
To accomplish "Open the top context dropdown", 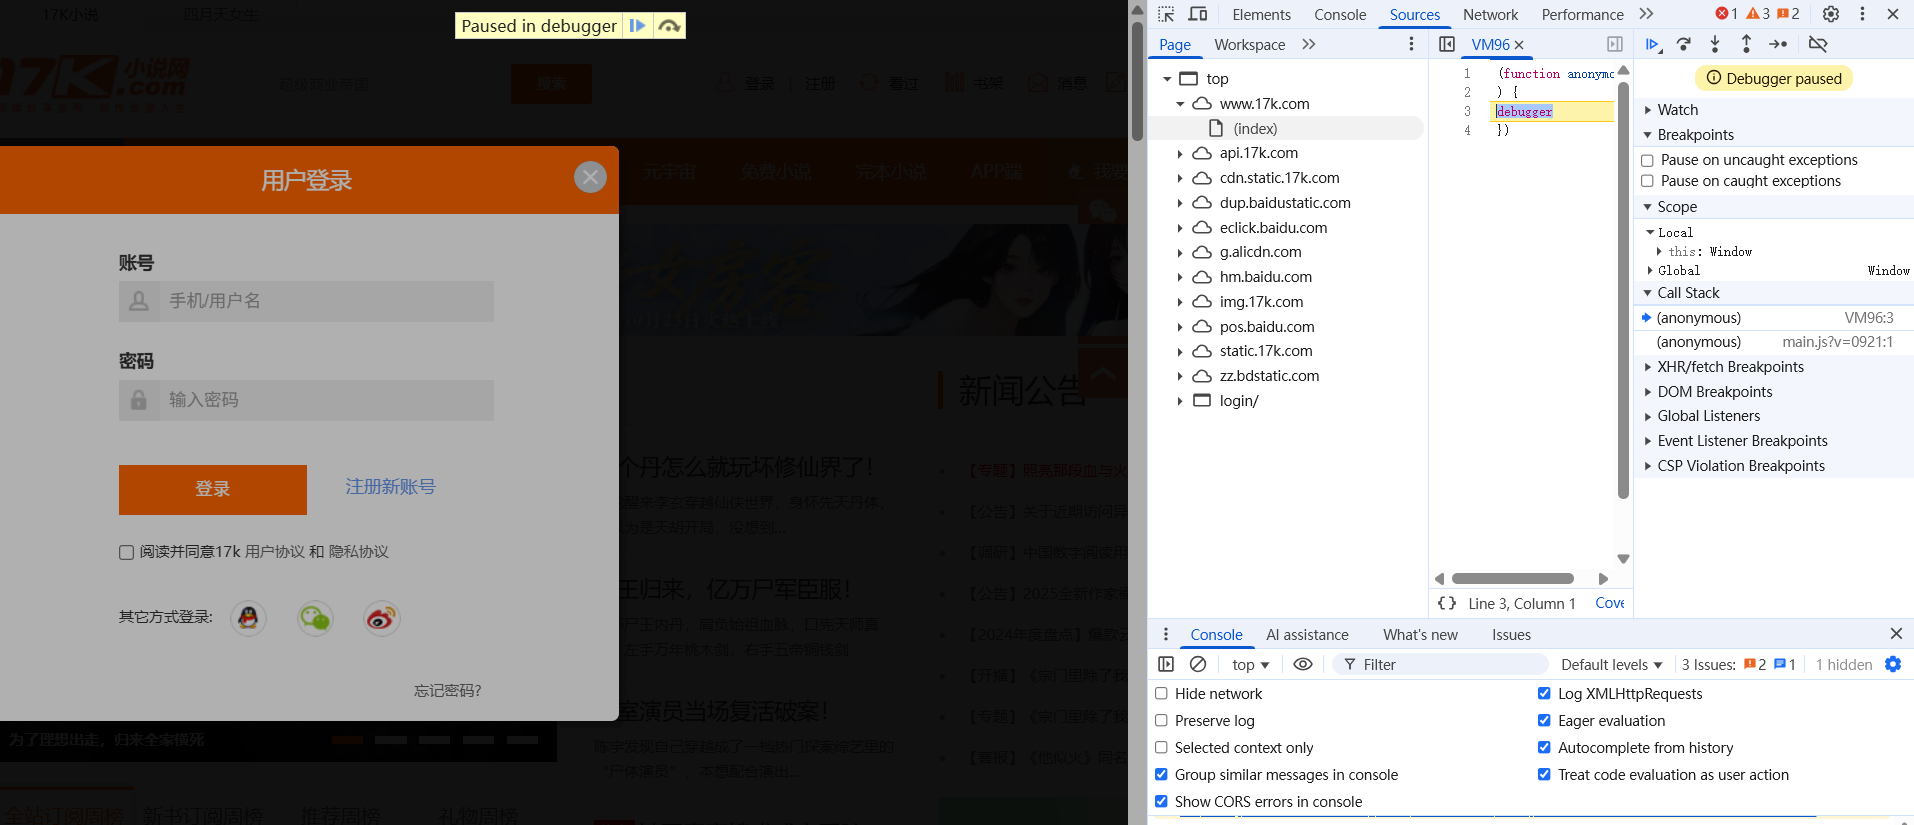I will coord(1250,664).
